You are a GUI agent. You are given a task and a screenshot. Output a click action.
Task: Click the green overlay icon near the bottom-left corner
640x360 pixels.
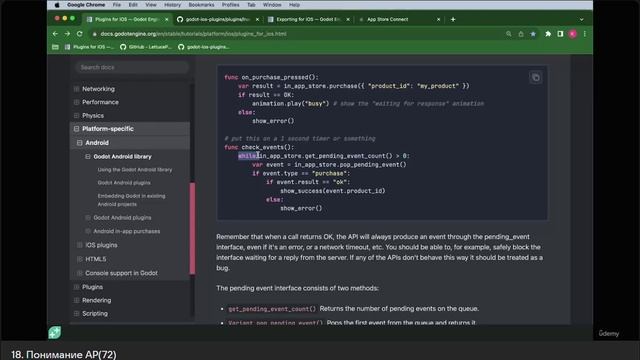[x=55, y=332]
